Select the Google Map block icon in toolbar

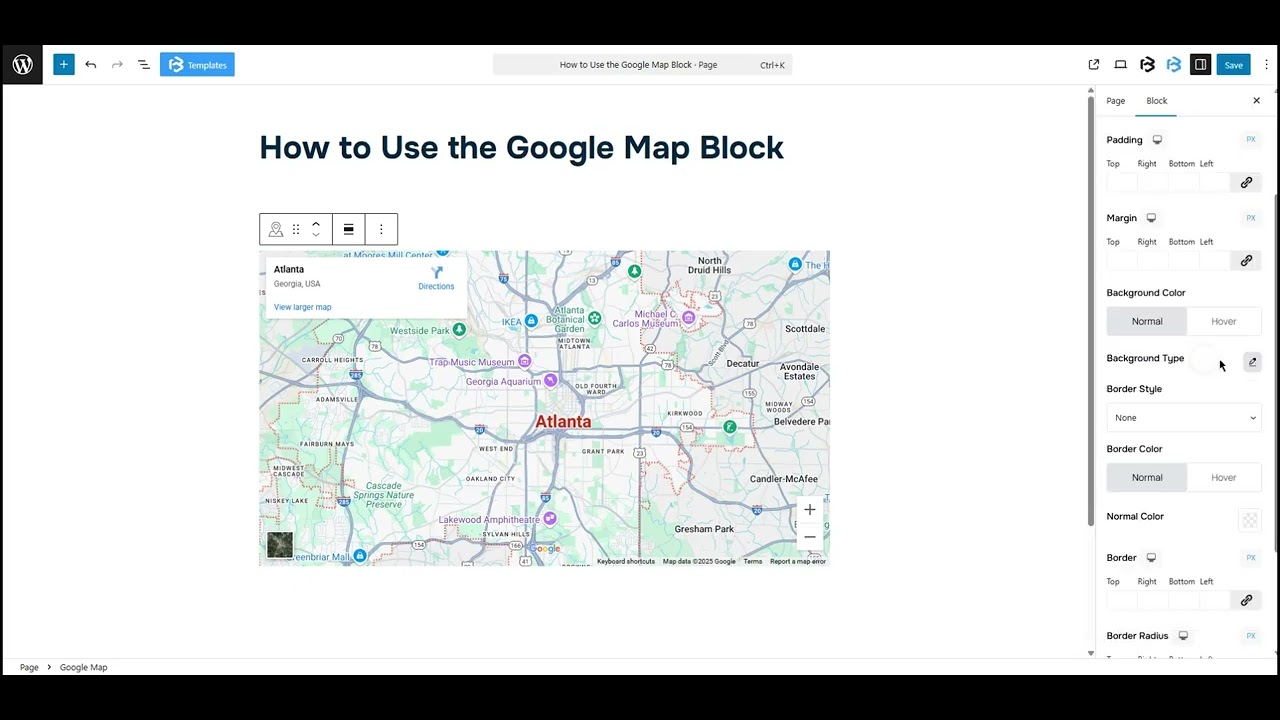pos(276,229)
